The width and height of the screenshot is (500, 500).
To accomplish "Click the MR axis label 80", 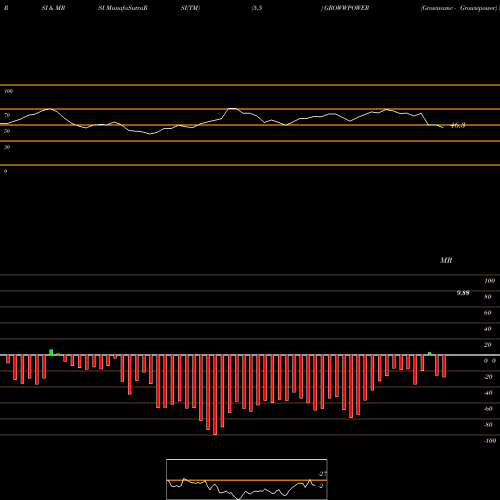I will 488,297.
